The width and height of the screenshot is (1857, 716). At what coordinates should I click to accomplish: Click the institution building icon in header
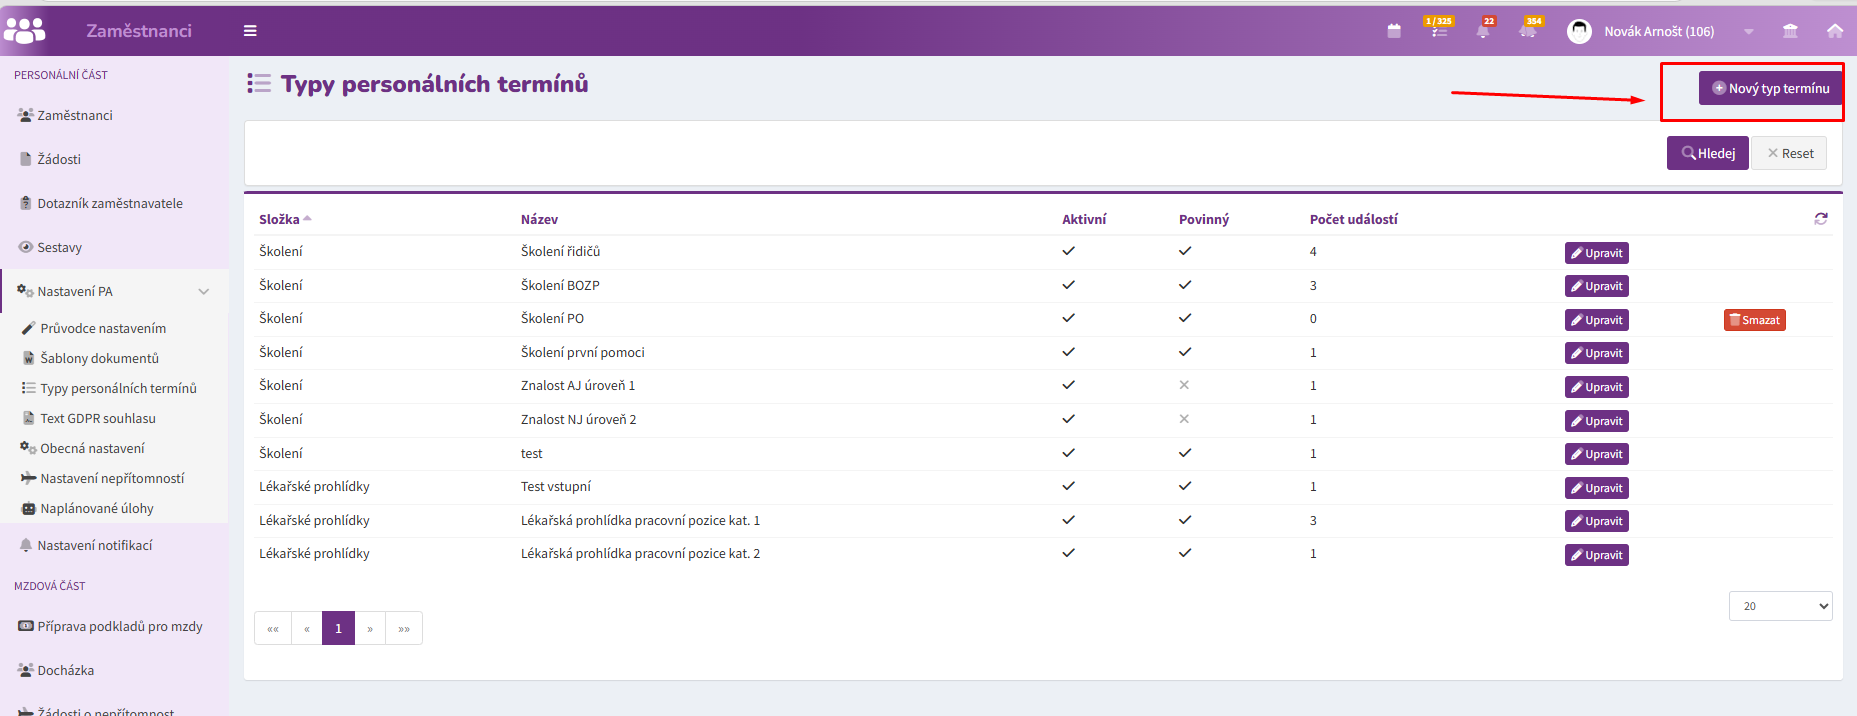coord(1790,31)
